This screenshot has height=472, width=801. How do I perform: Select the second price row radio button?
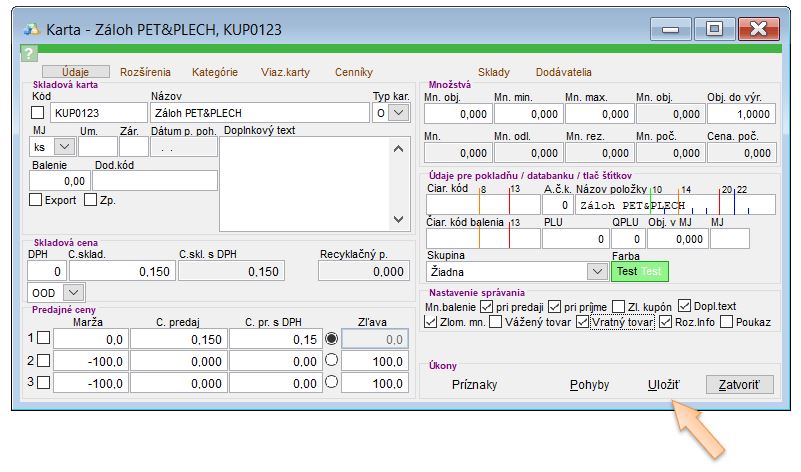pos(332,360)
